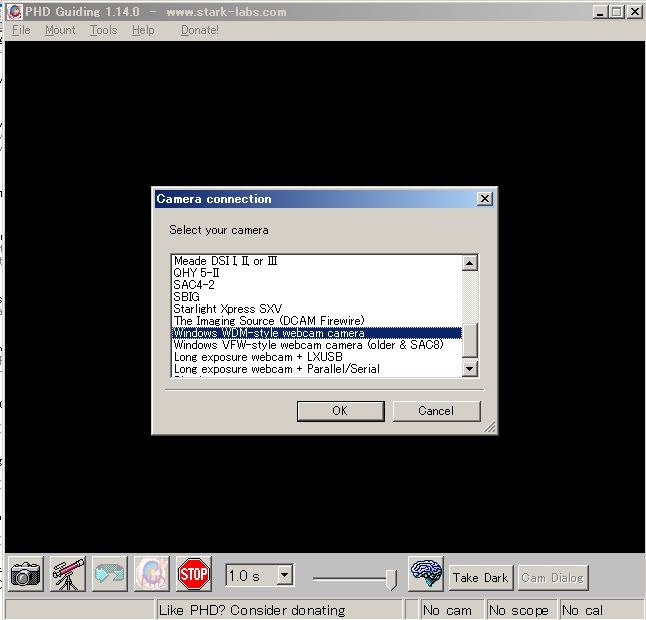Click the red STOP sign button
Screen dimensions: 646x620
194,573
